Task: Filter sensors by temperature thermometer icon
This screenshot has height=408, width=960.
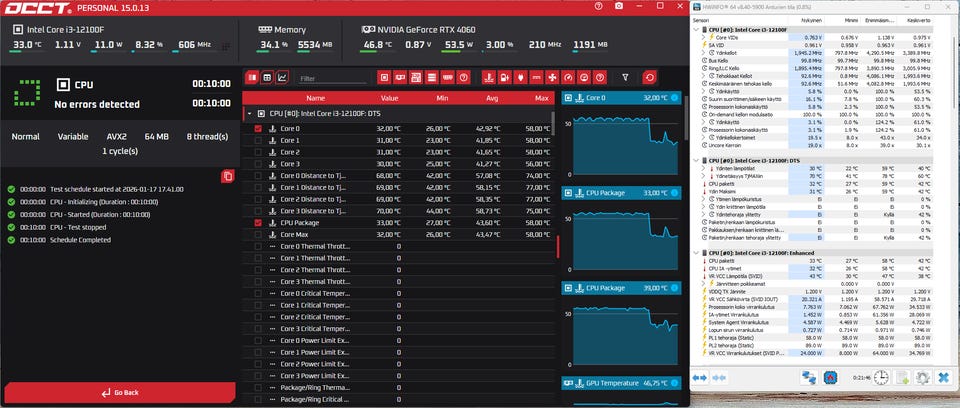Action: coord(489,78)
